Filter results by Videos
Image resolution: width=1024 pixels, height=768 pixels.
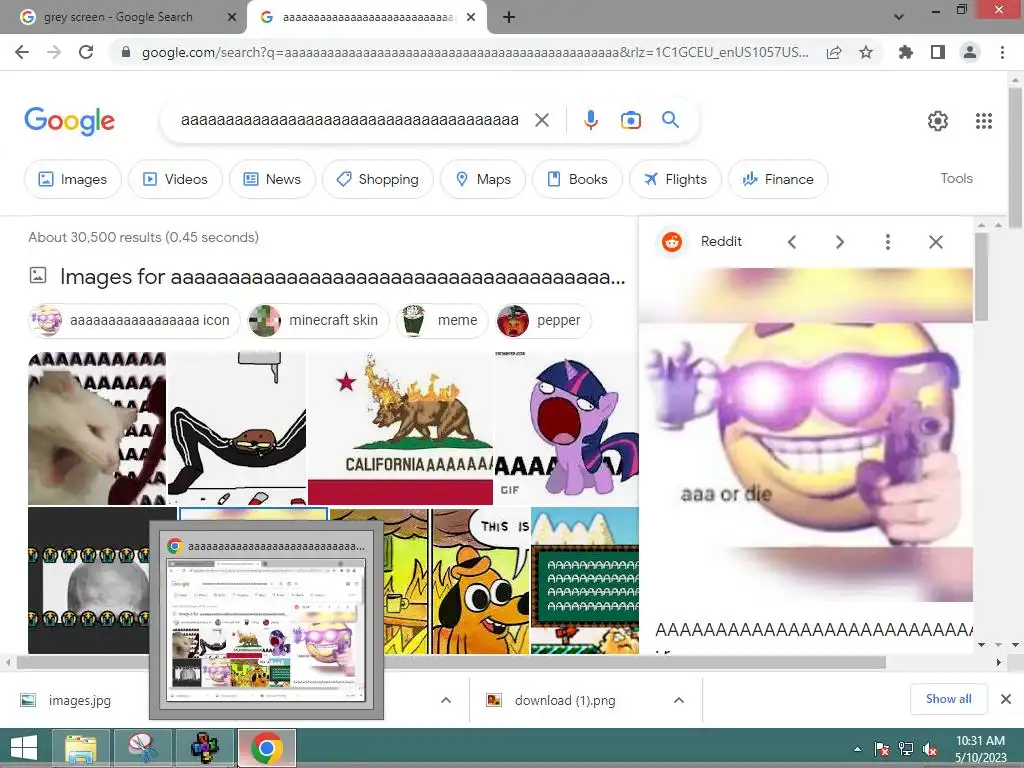pyautogui.click(x=175, y=179)
